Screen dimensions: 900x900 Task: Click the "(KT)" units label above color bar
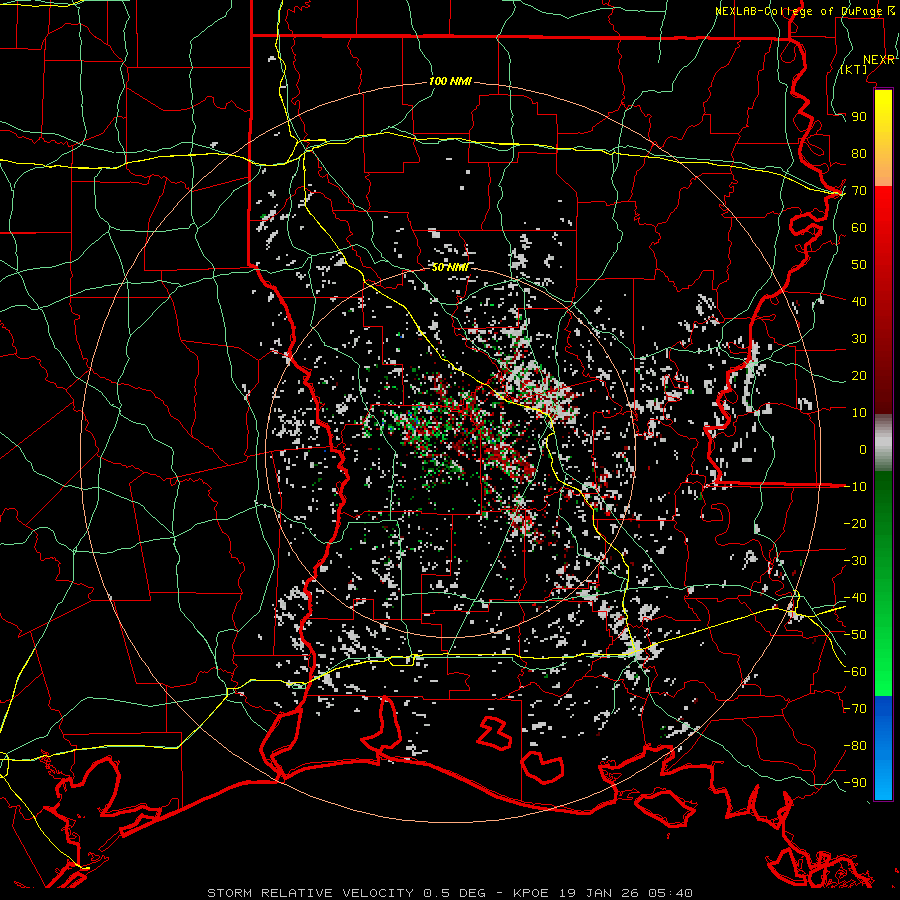tap(854, 69)
